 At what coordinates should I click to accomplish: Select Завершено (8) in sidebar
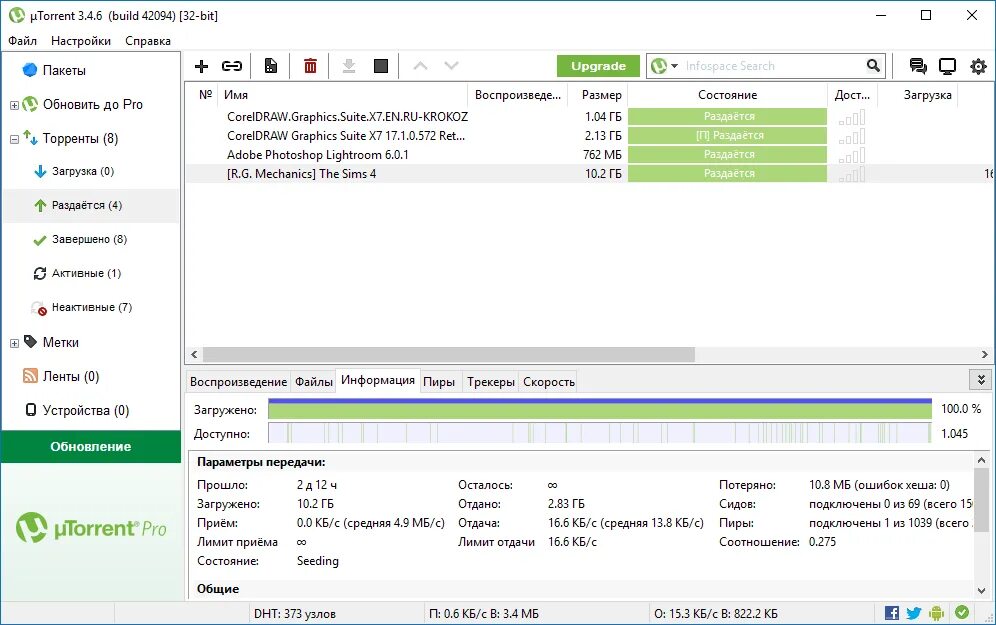tap(90, 239)
